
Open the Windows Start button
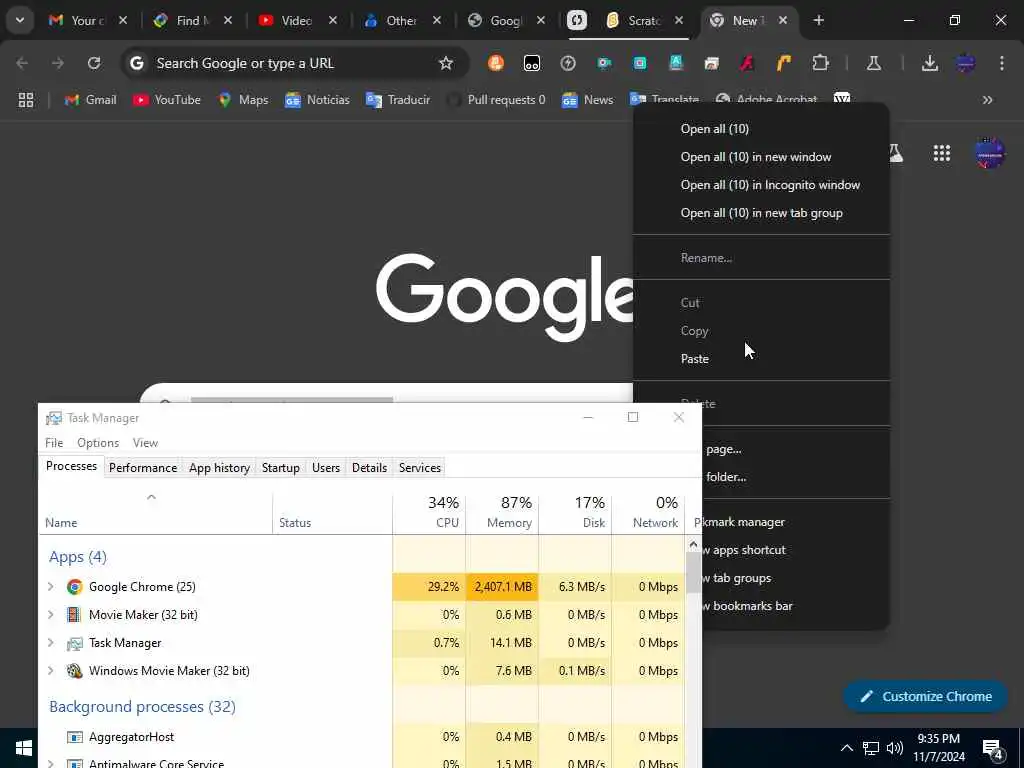point(24,748)
